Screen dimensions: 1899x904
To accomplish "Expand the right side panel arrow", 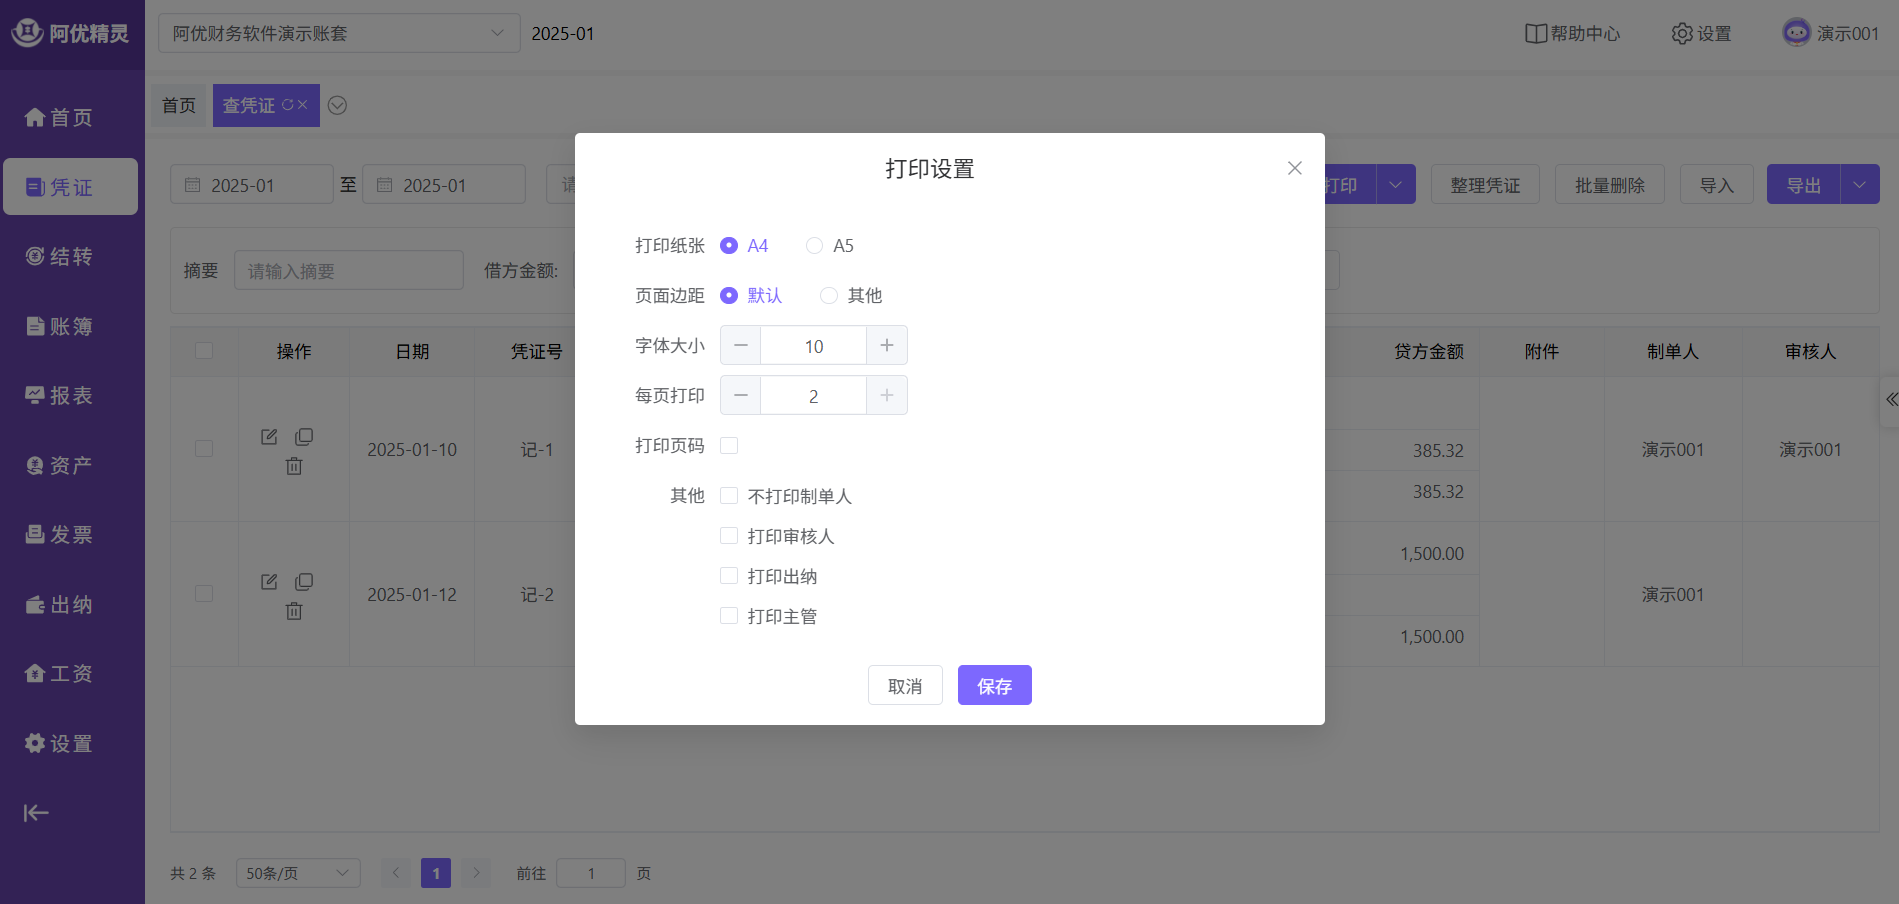I will pos(1890,400).
